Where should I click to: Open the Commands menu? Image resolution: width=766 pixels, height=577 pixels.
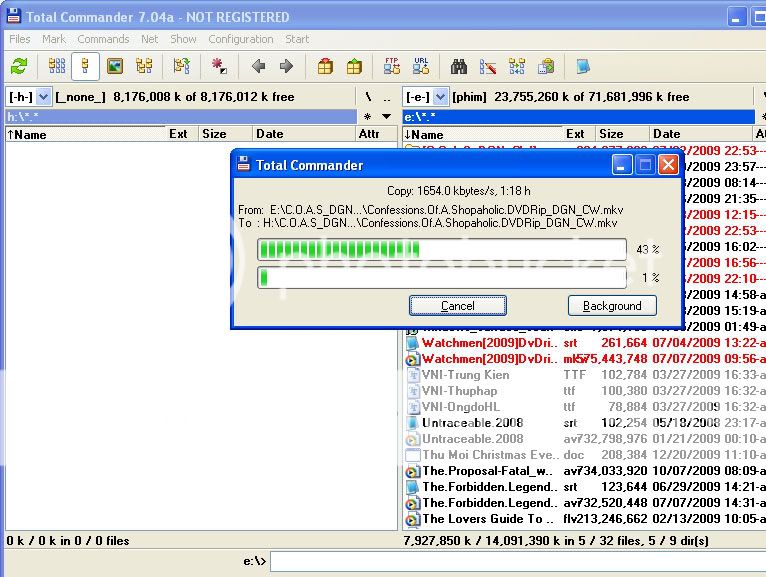tap(103, 39)
